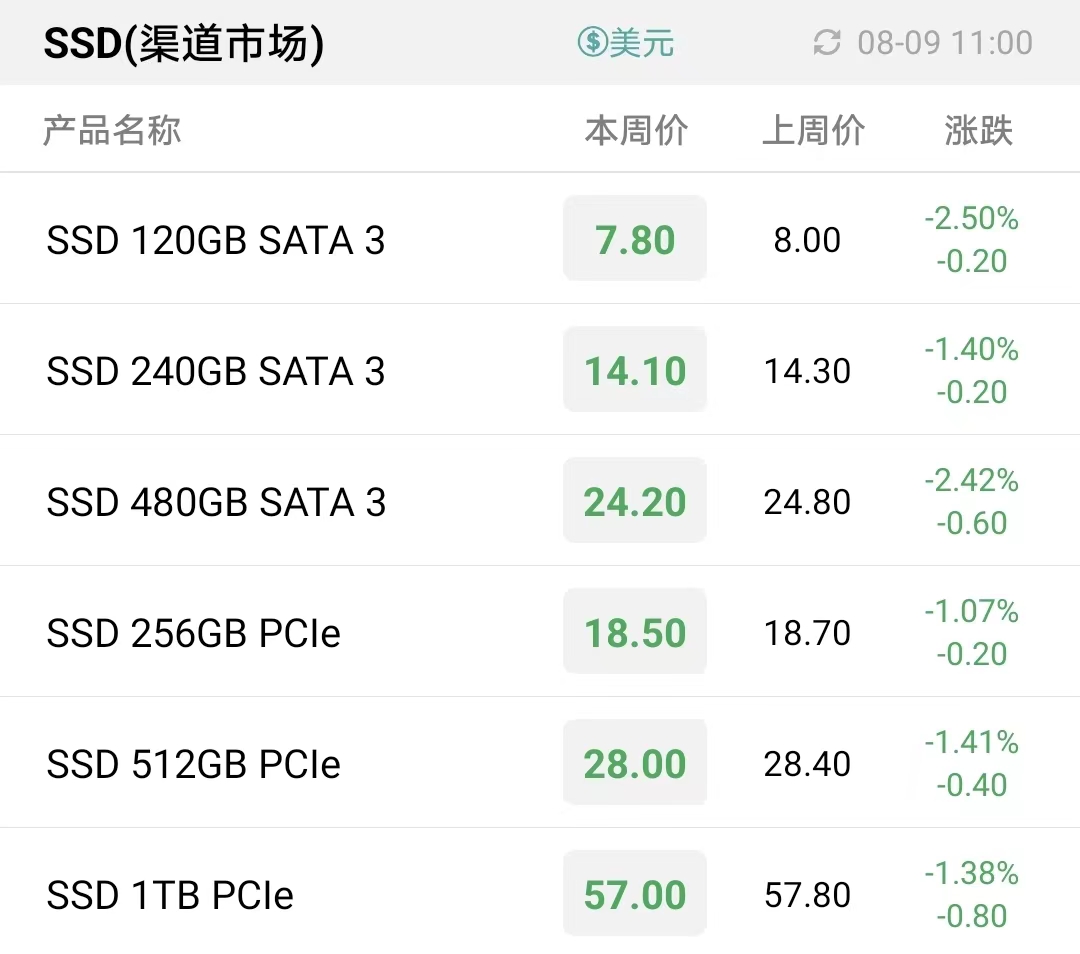This screenshot has width=1080, height=954.
Task: Tap the dollar sign currency icon
Action: pos(592,43)
